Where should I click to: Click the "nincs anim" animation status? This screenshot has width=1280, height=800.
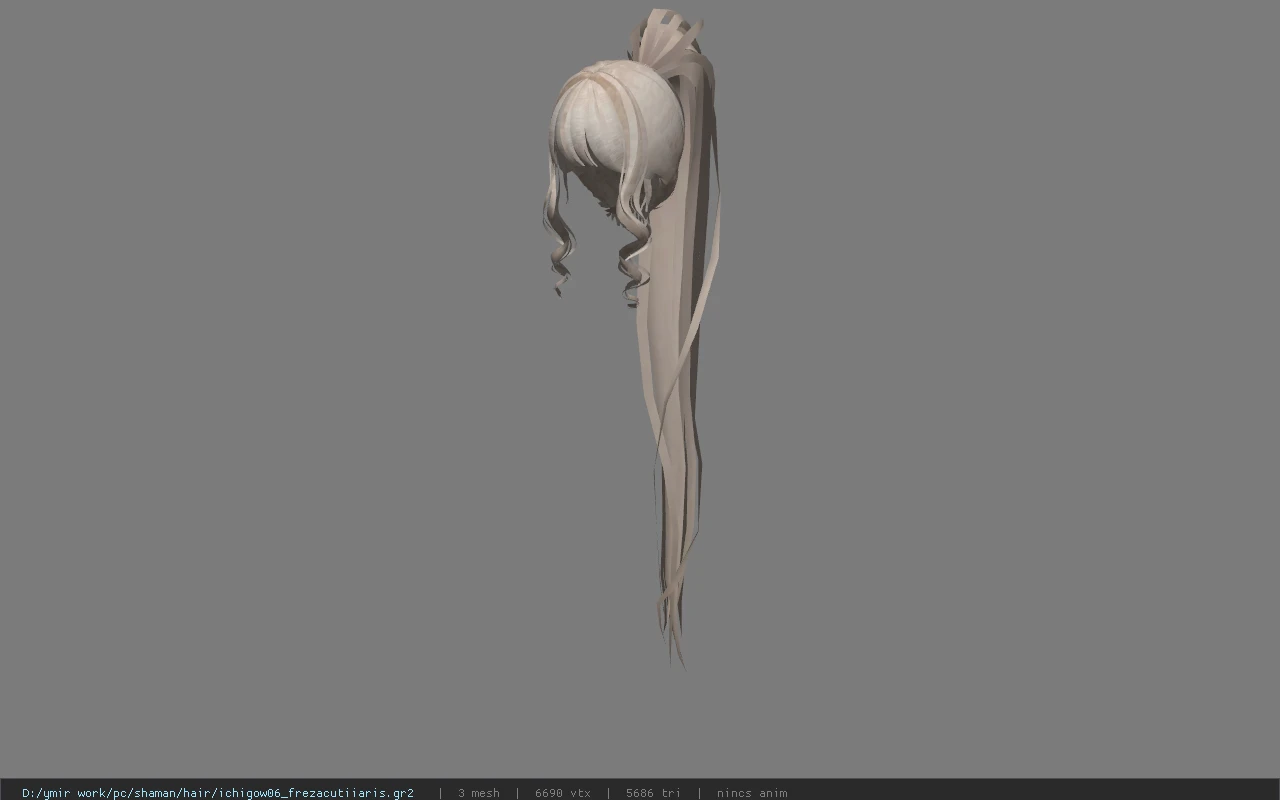pyautogui.click(x=751, y=793)
